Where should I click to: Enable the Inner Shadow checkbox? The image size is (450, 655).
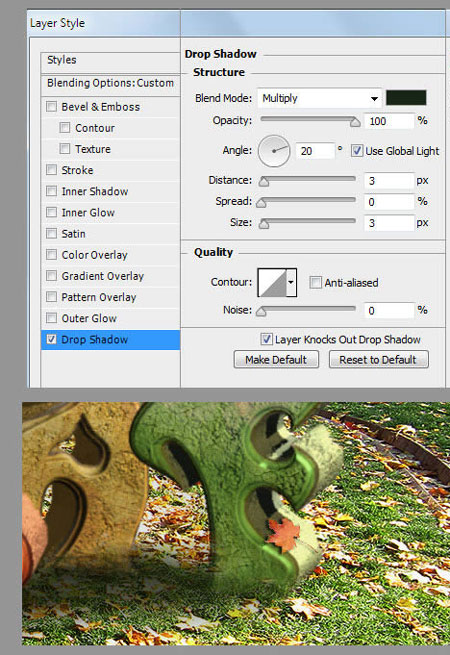pyautogui.click(x=51, y=191)
